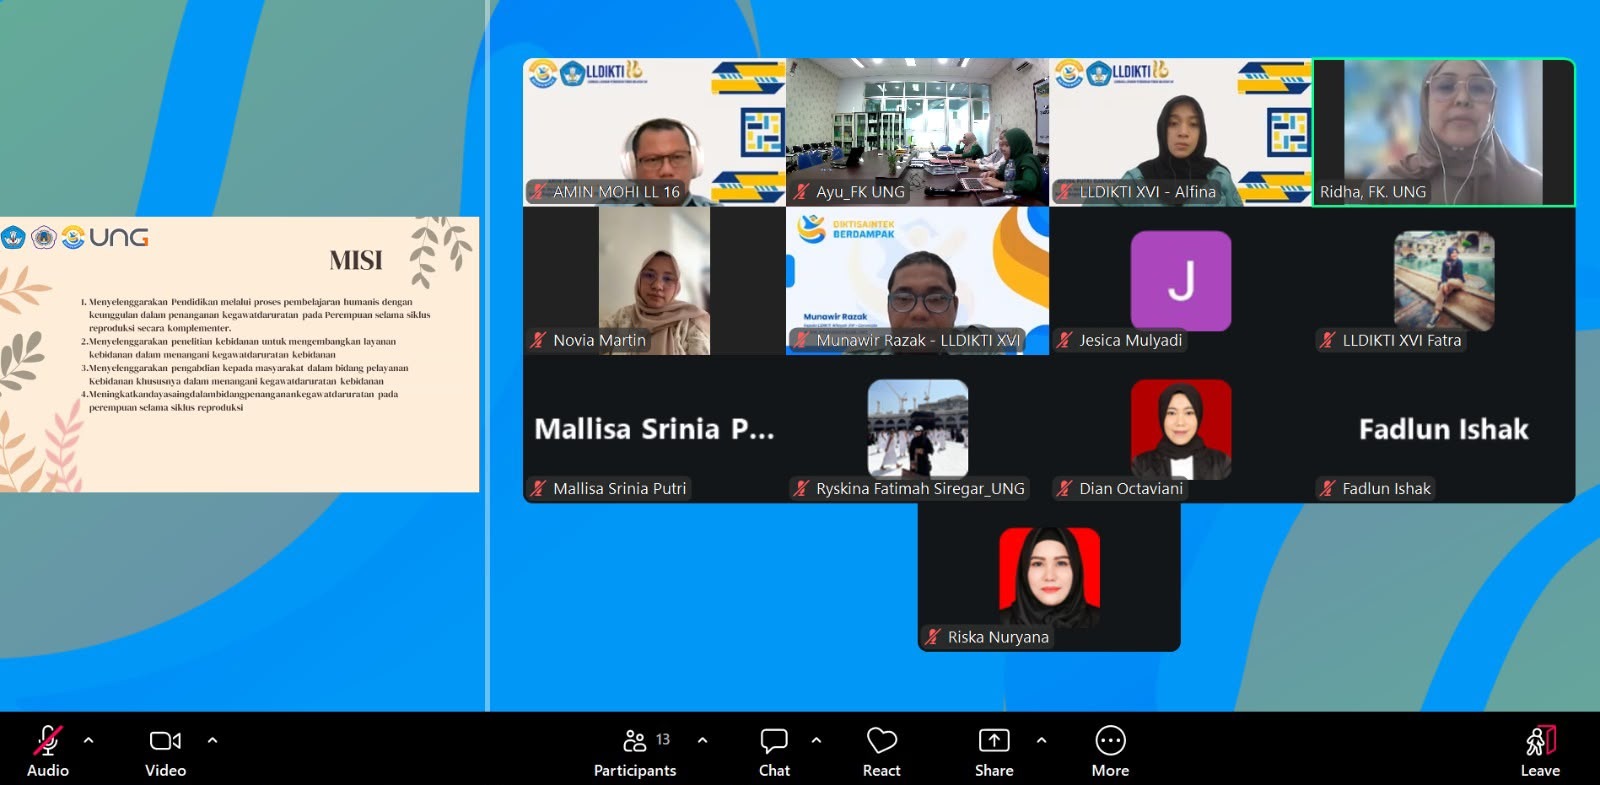Click the shared MISI slide
The height and width of the screenshot is (785, 1600).
[x=239, y=354]
